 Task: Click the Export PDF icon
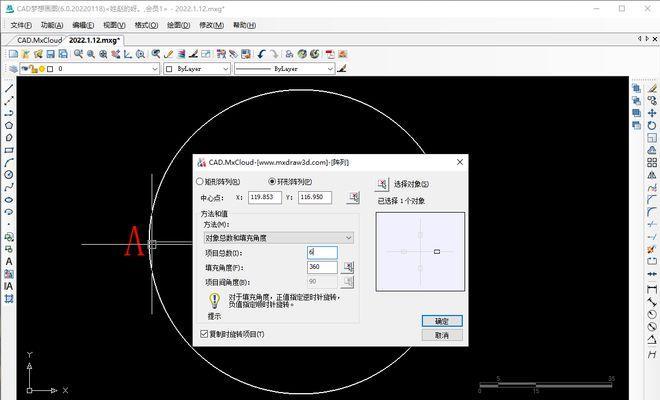330,54
